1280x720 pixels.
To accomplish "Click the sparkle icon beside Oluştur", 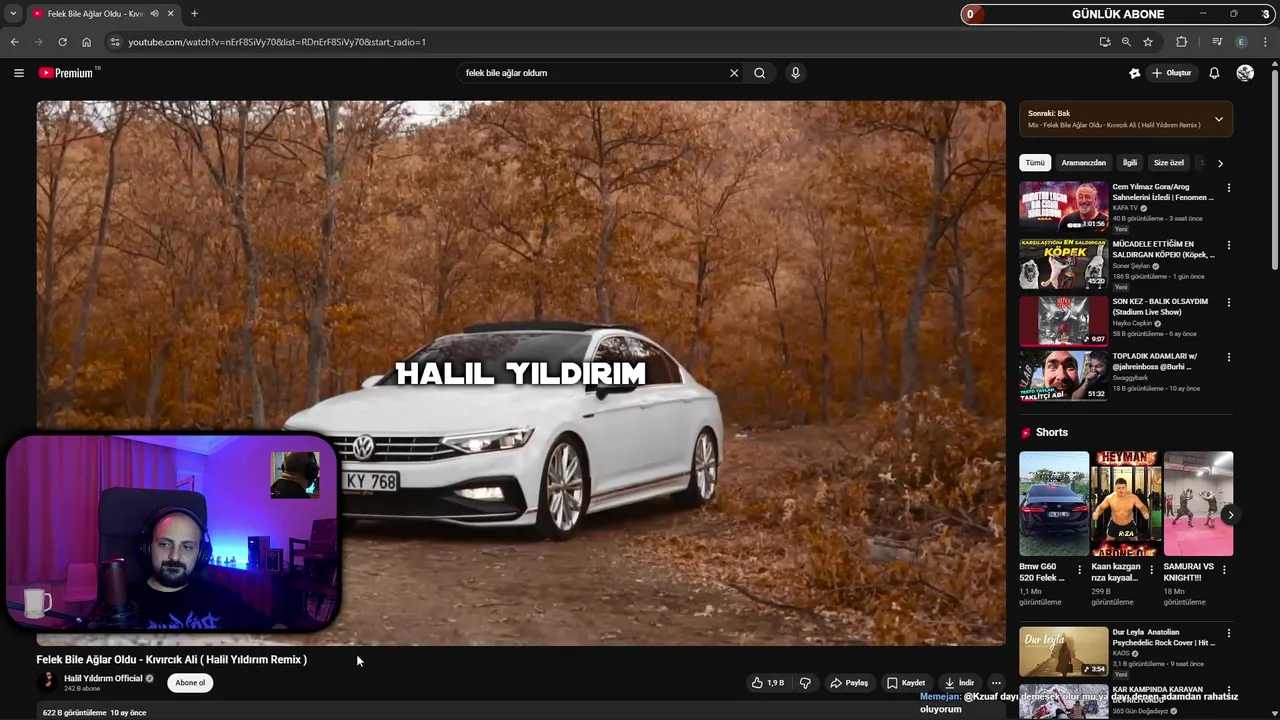I will tap(1134, 73).
